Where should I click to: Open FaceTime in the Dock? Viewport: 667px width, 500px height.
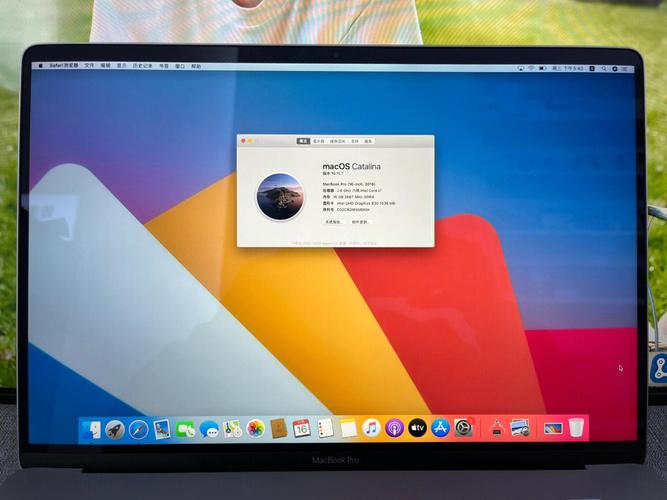pos(185,429)
